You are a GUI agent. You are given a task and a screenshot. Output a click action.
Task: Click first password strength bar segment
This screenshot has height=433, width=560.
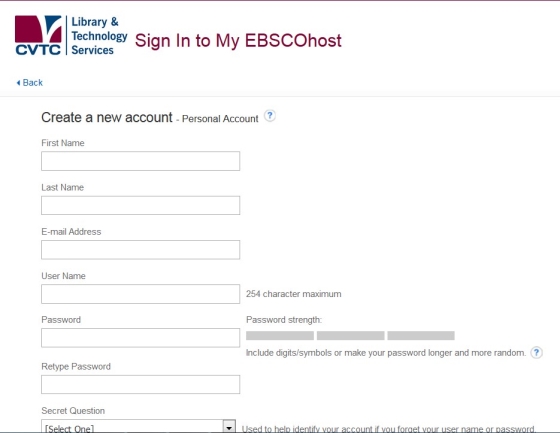click(x=280, y=335)
